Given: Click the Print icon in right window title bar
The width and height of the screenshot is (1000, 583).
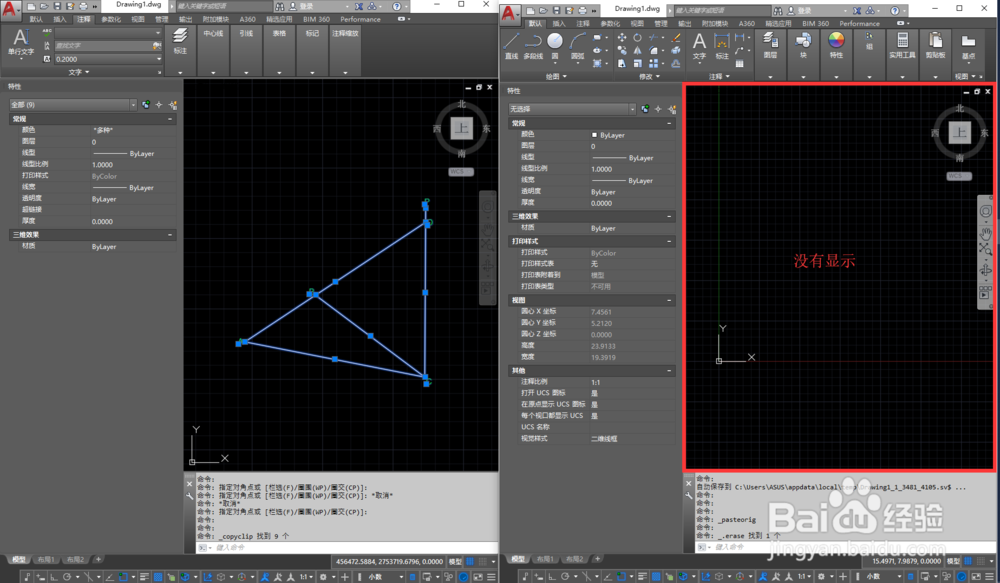Looking at the screenshot, I should [x=582, y=10].
